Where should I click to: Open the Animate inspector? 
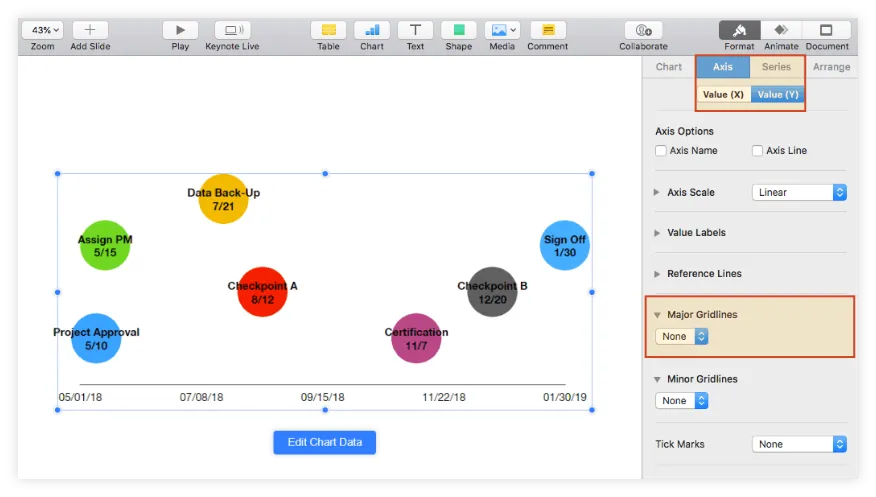(x=781, y=30)
